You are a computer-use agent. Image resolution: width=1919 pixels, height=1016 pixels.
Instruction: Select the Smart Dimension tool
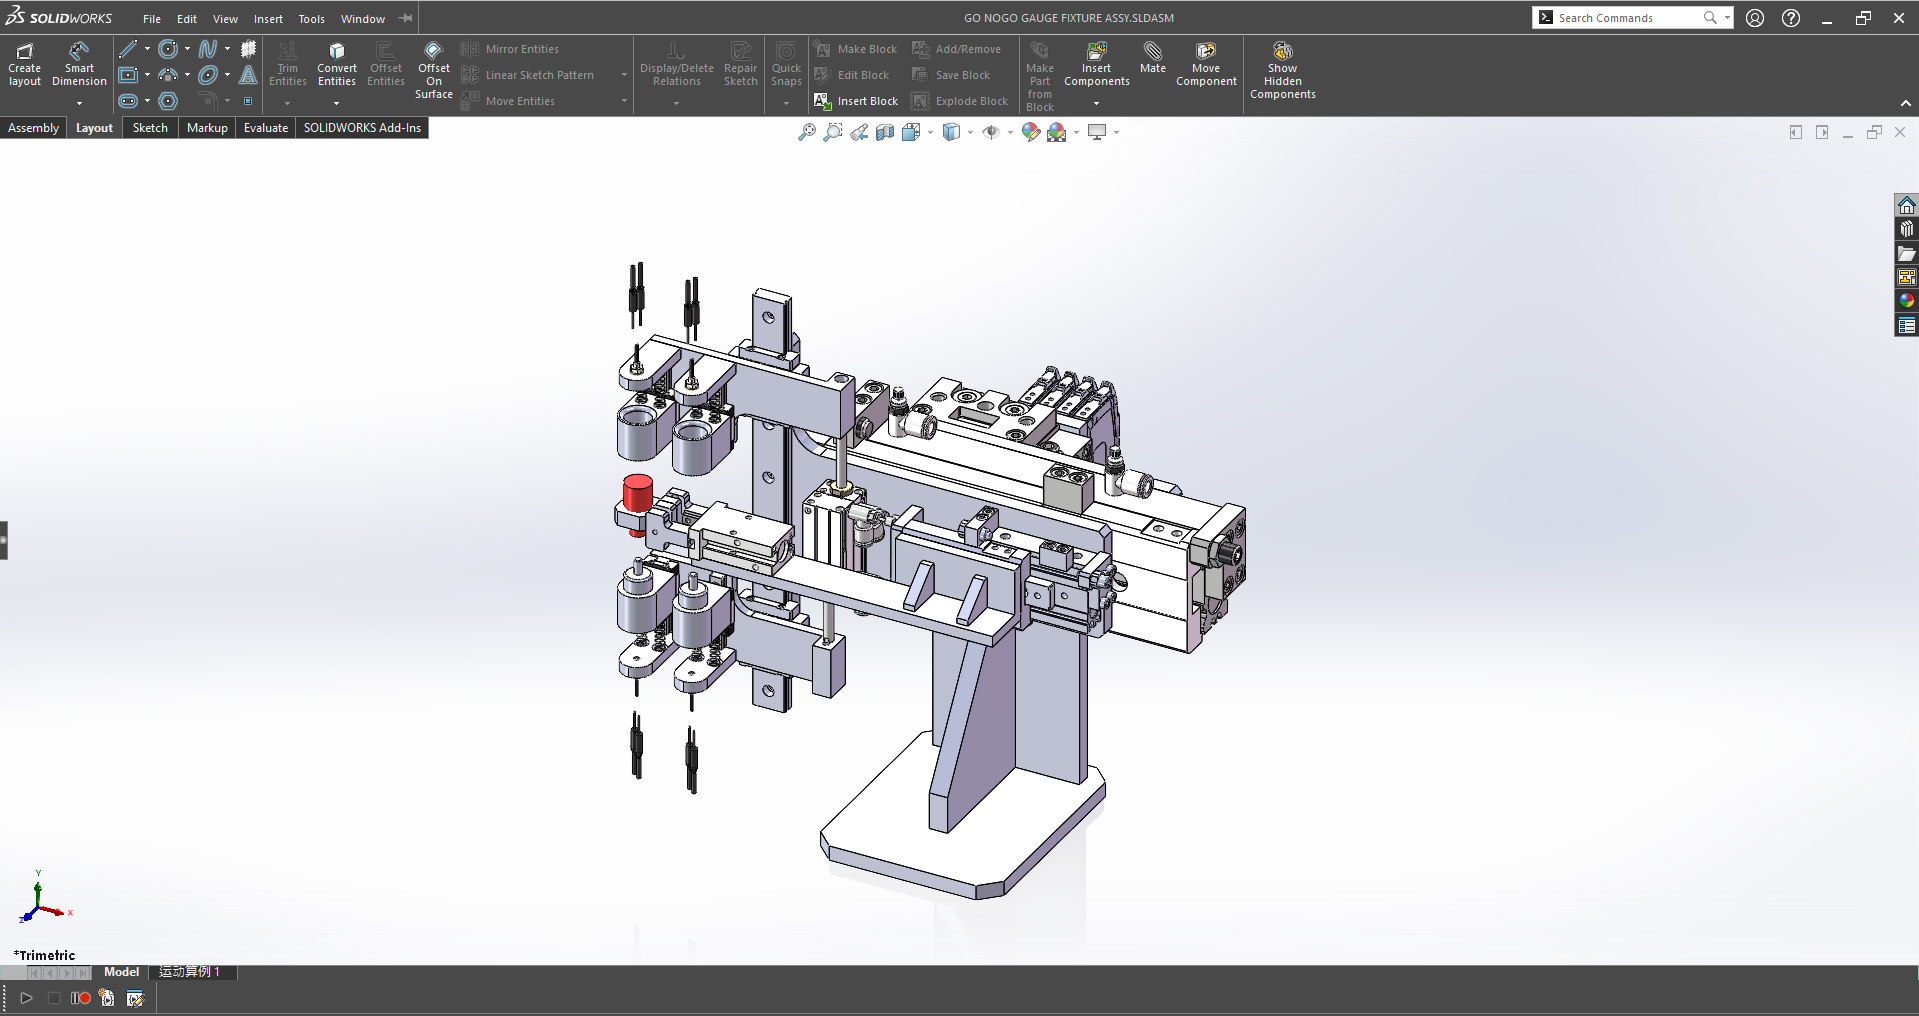coord(79,64)
